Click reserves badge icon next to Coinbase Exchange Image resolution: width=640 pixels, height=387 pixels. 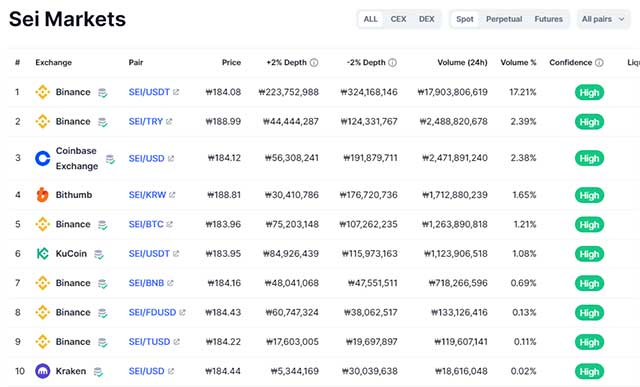point(110,159)
